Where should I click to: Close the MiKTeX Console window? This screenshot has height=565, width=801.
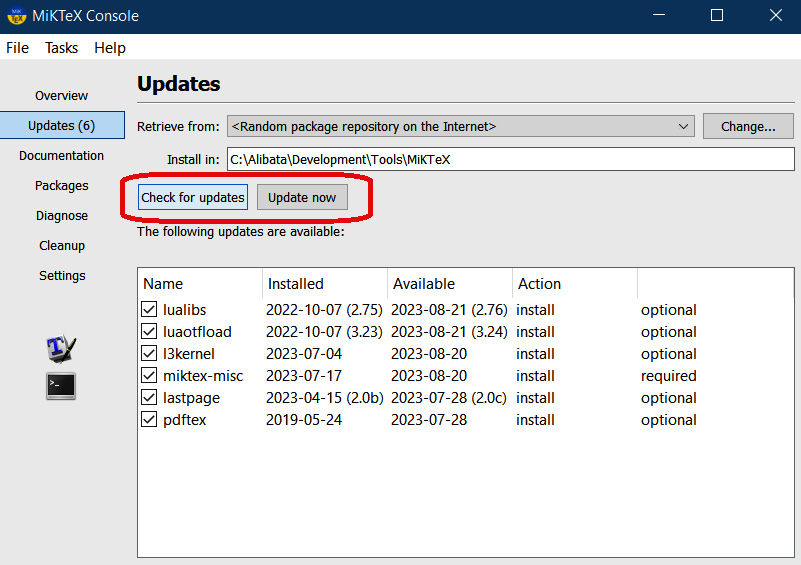click(x=775, y=15)
